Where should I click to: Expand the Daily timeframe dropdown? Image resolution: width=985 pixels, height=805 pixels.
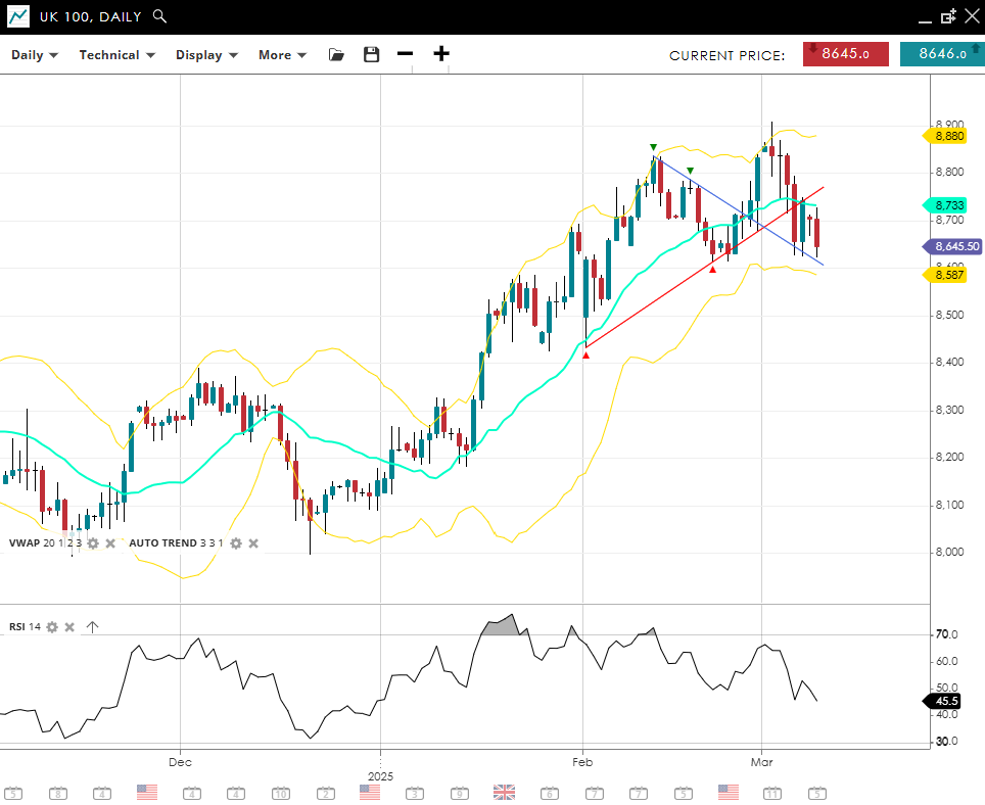coord(34,55)
